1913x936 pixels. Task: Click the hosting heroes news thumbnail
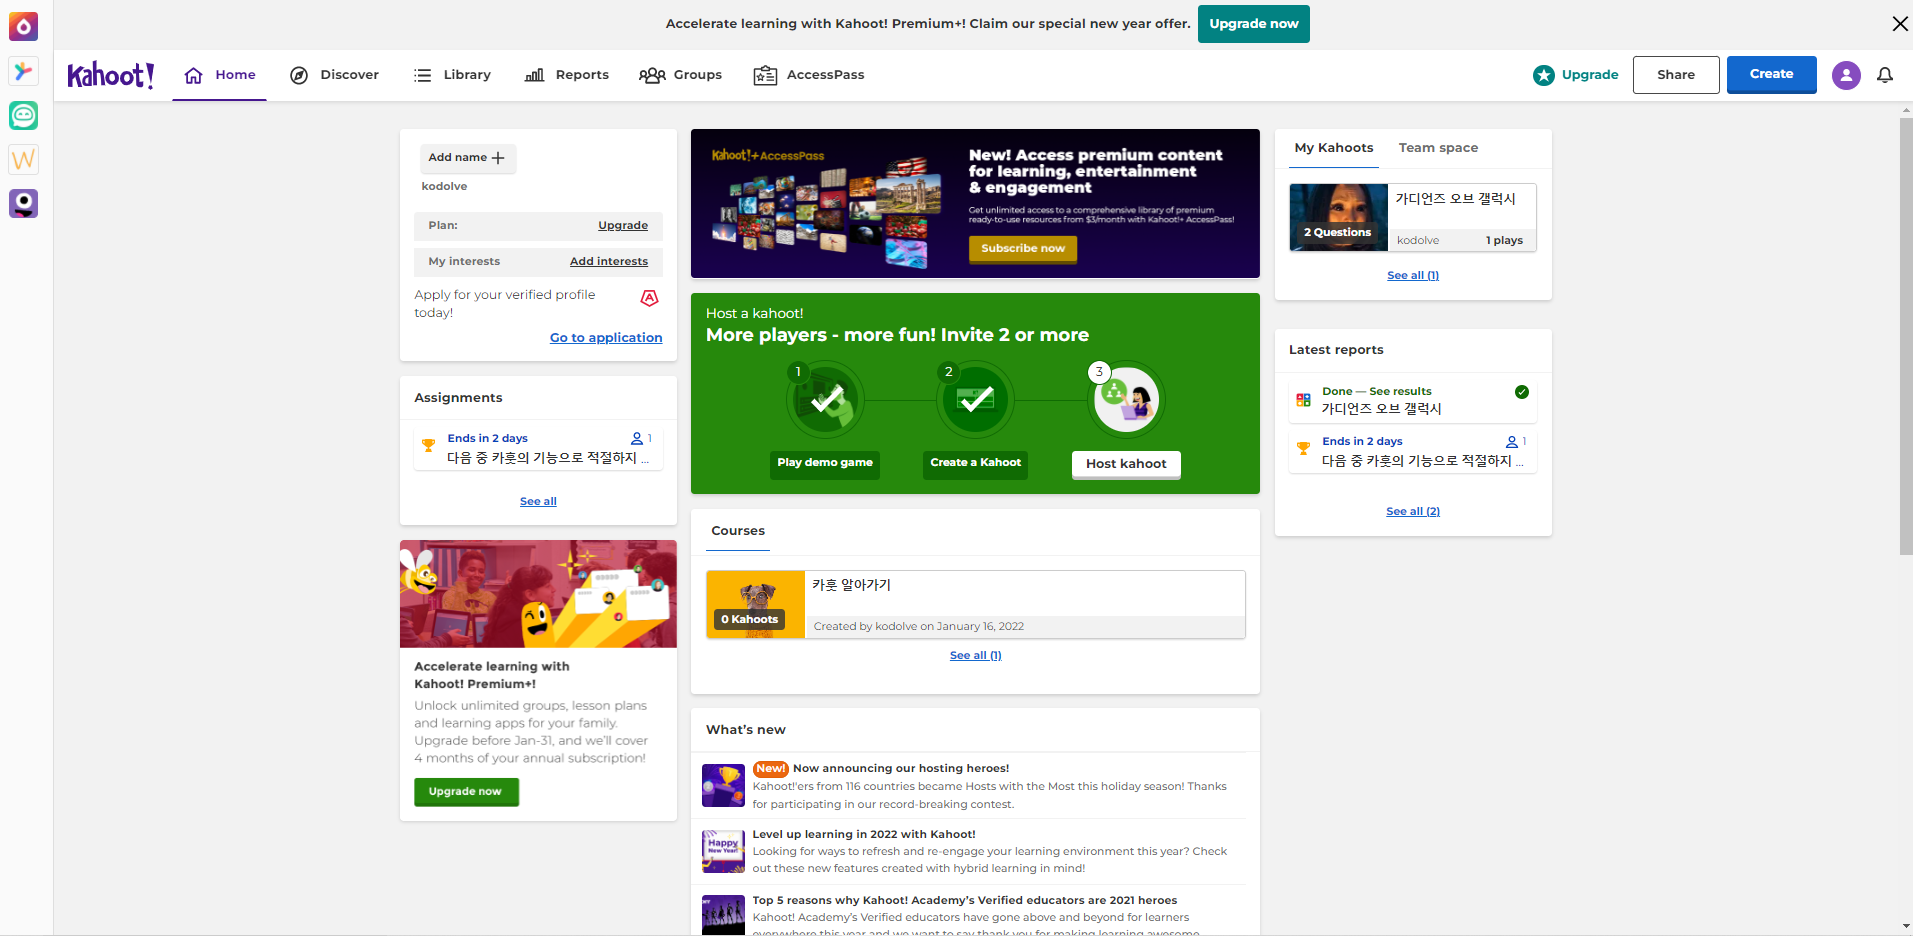pyautogui.click(x=723, y=786)
